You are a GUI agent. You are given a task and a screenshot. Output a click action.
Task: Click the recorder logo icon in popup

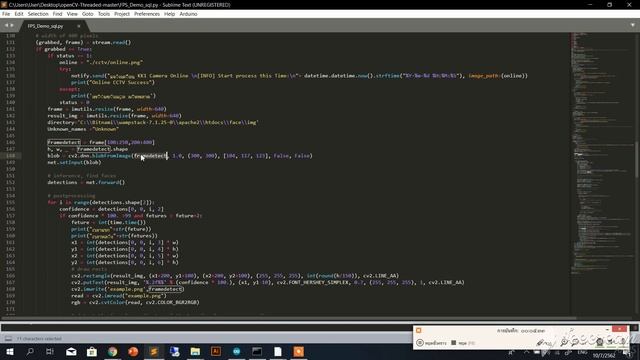tap(418, 330)
